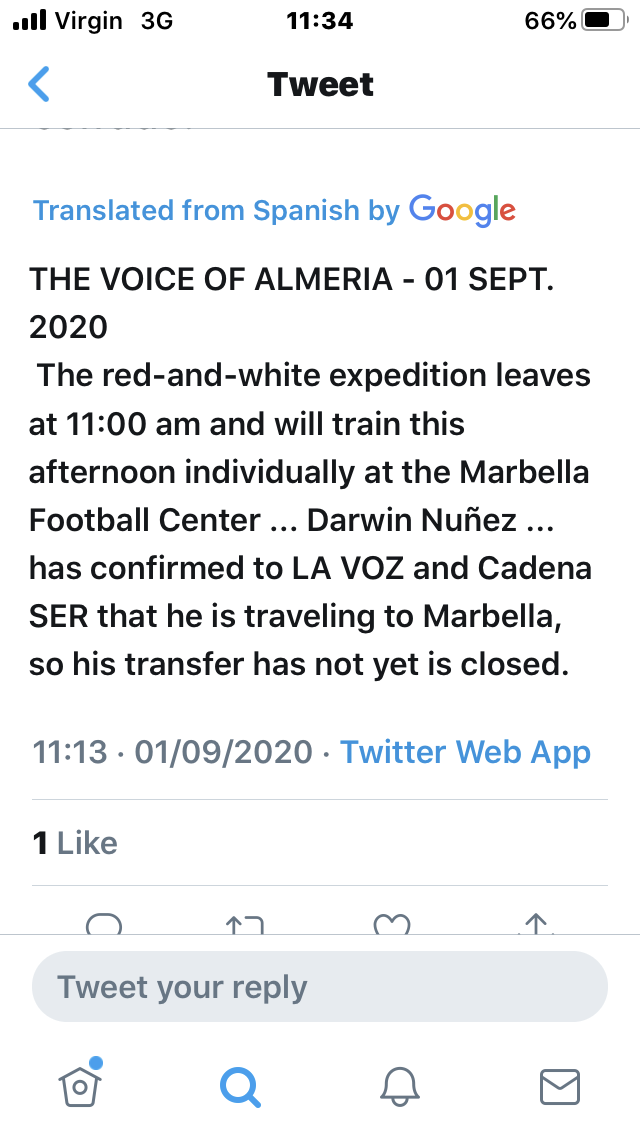Open the Twitter Web App link
The image size is (640, 1136).
[465, 752]
